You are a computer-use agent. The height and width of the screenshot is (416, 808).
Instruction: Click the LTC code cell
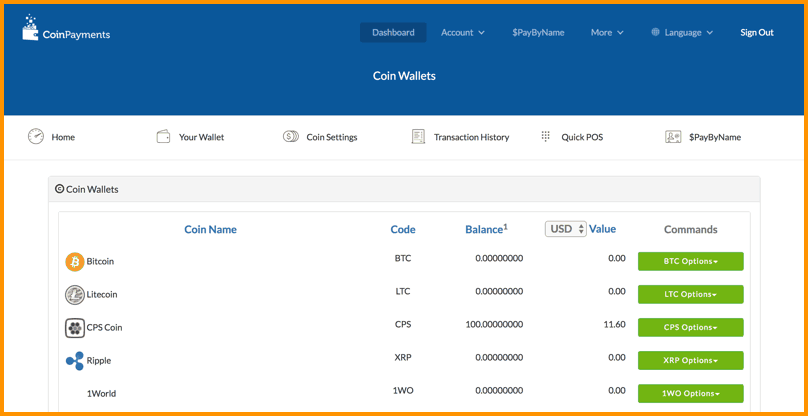[402, 291]
